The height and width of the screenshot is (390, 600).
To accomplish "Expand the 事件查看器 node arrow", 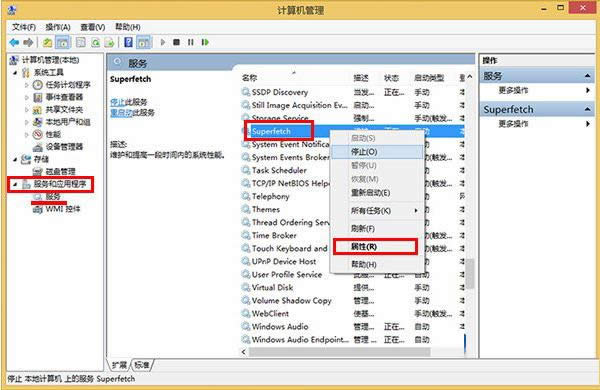I will (x=26, y=97).
